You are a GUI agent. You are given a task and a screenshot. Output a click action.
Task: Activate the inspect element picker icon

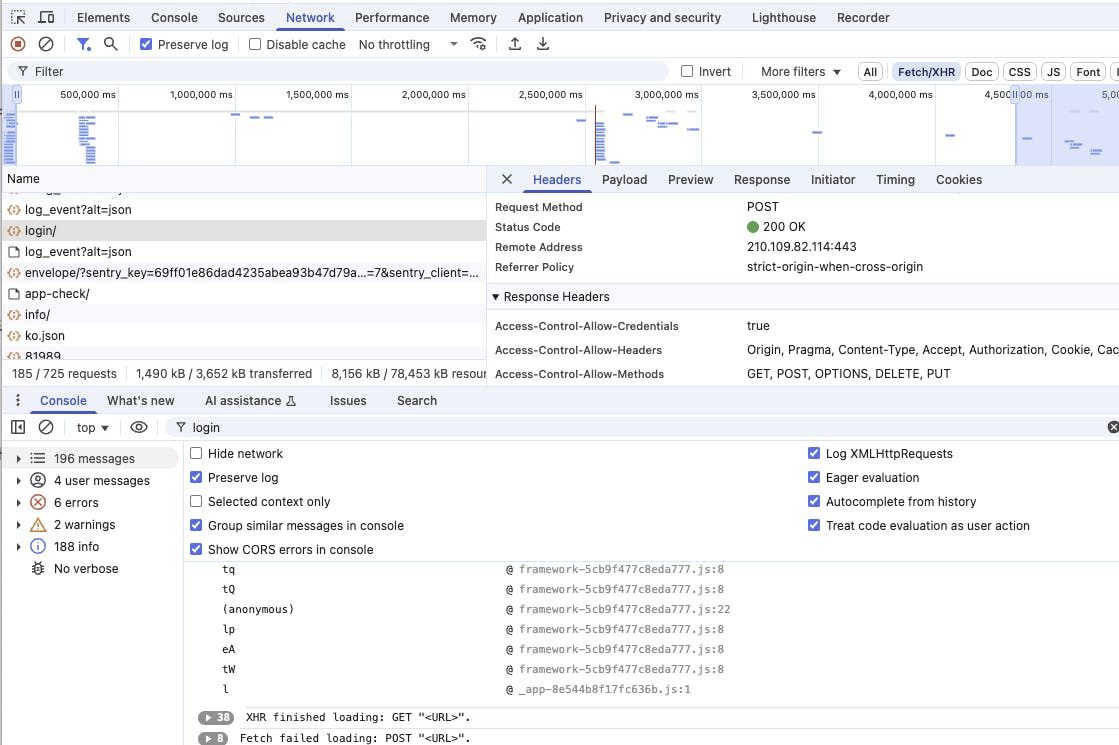pos(18,17)
